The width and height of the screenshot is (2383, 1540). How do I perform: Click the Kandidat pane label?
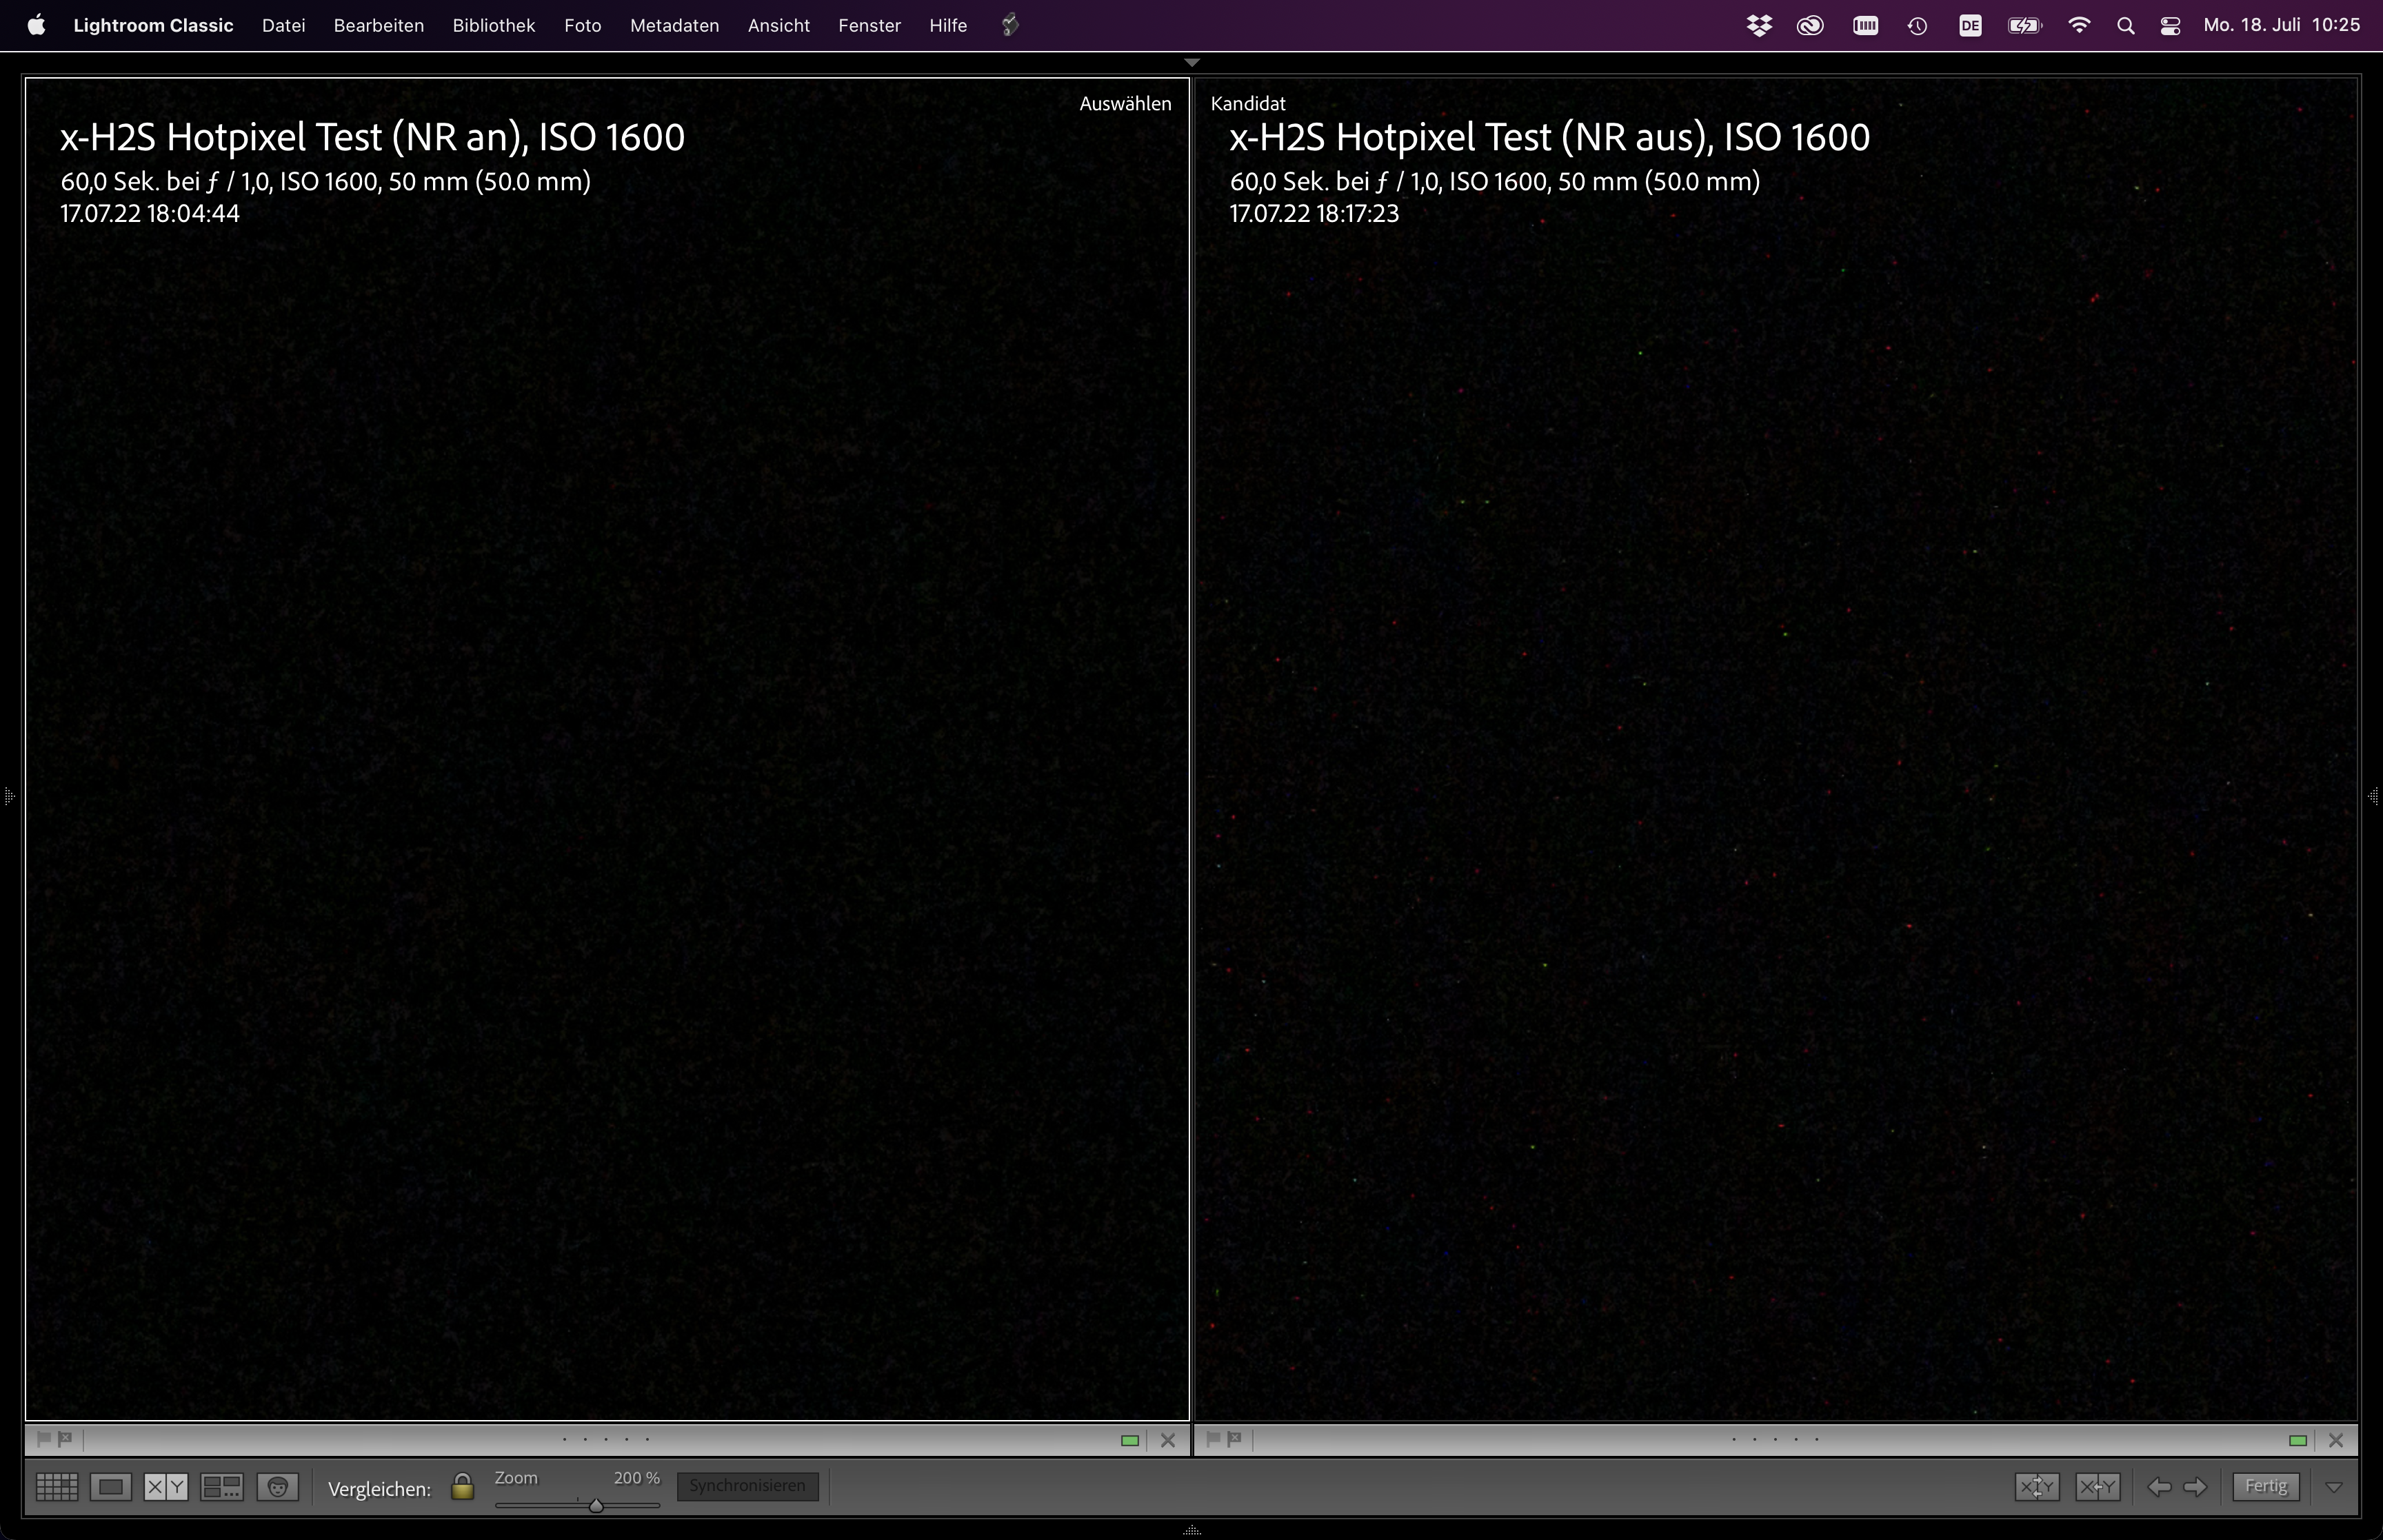[x=1248, y=103]
